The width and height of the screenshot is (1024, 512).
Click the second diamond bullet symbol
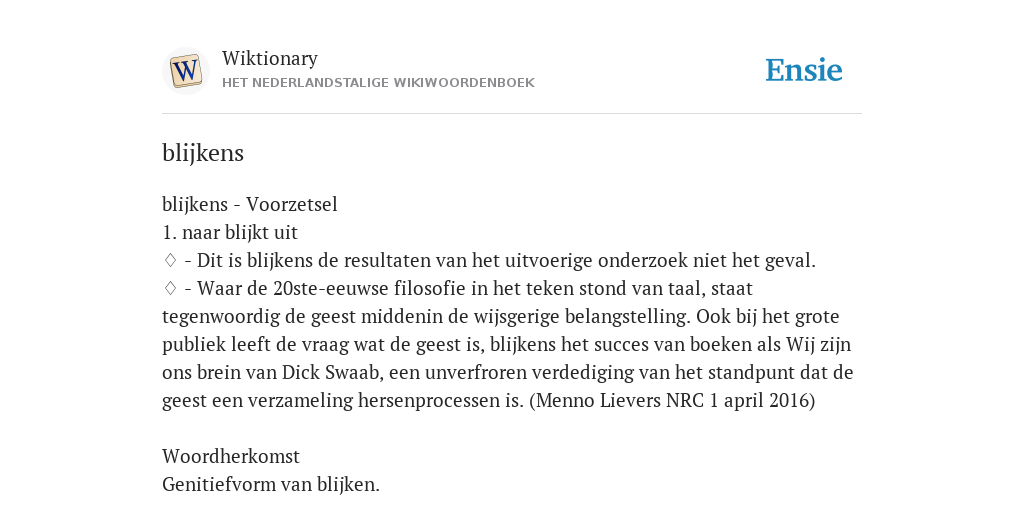pos(170,288)
